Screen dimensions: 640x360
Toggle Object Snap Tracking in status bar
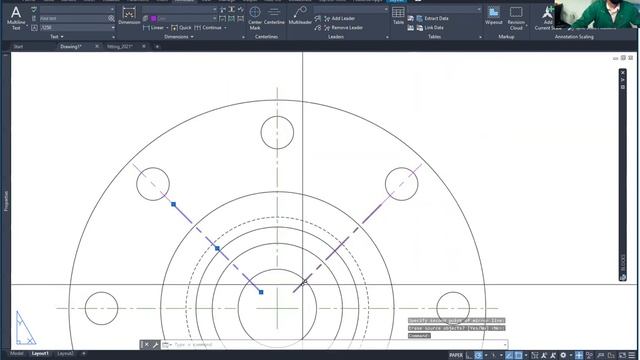[x=509, y=356]
